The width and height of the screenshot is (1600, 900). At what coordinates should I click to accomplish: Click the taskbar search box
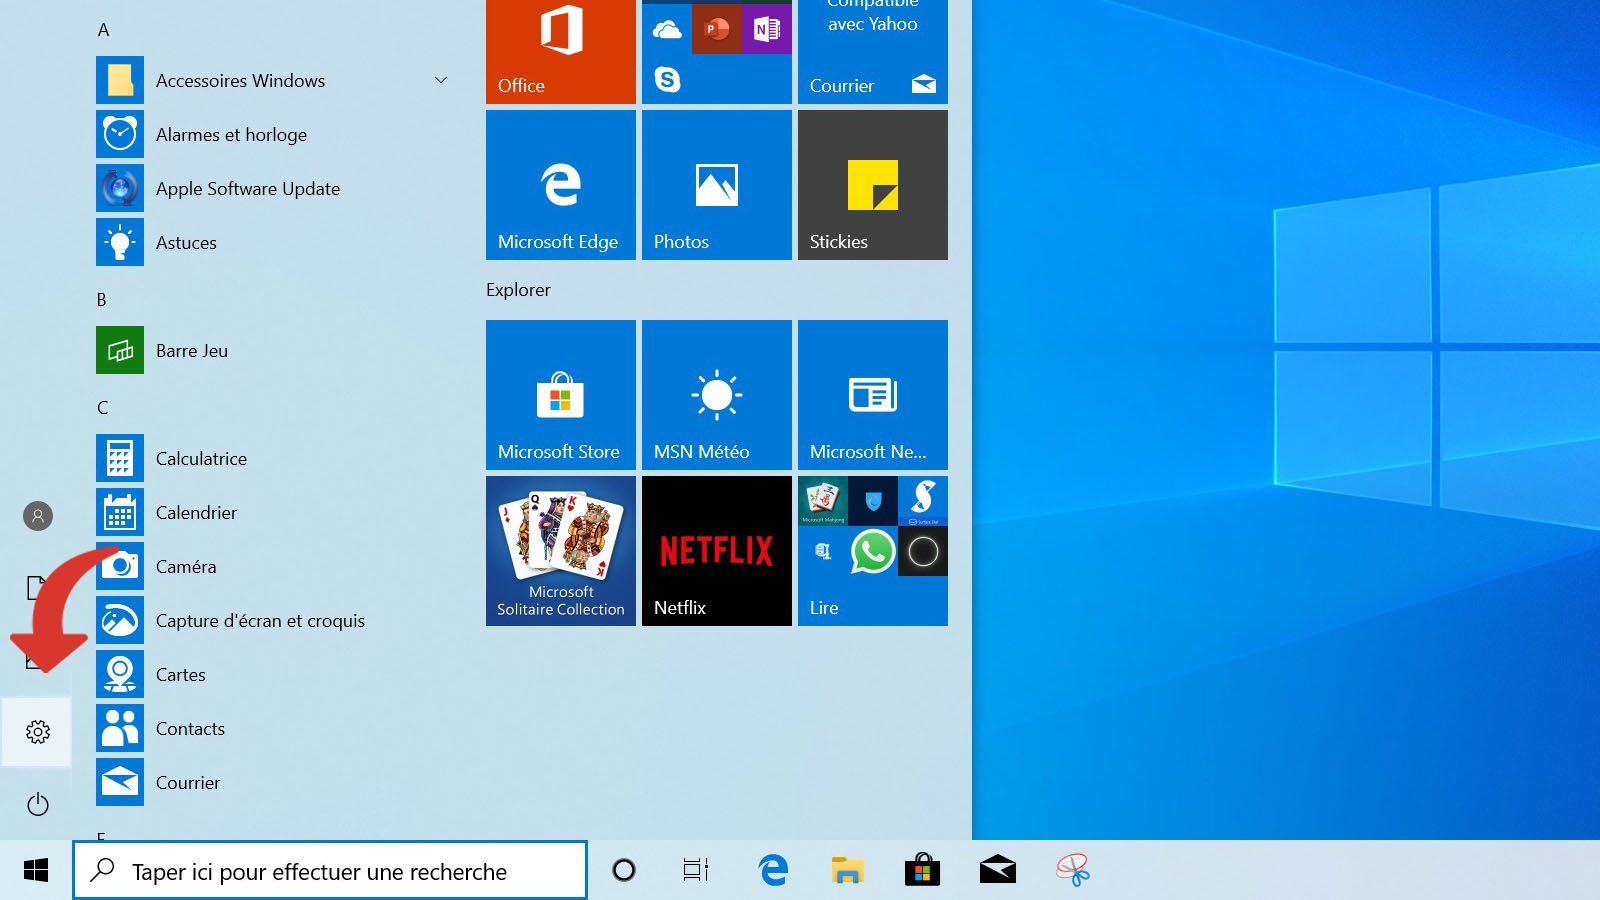[330, 871]
